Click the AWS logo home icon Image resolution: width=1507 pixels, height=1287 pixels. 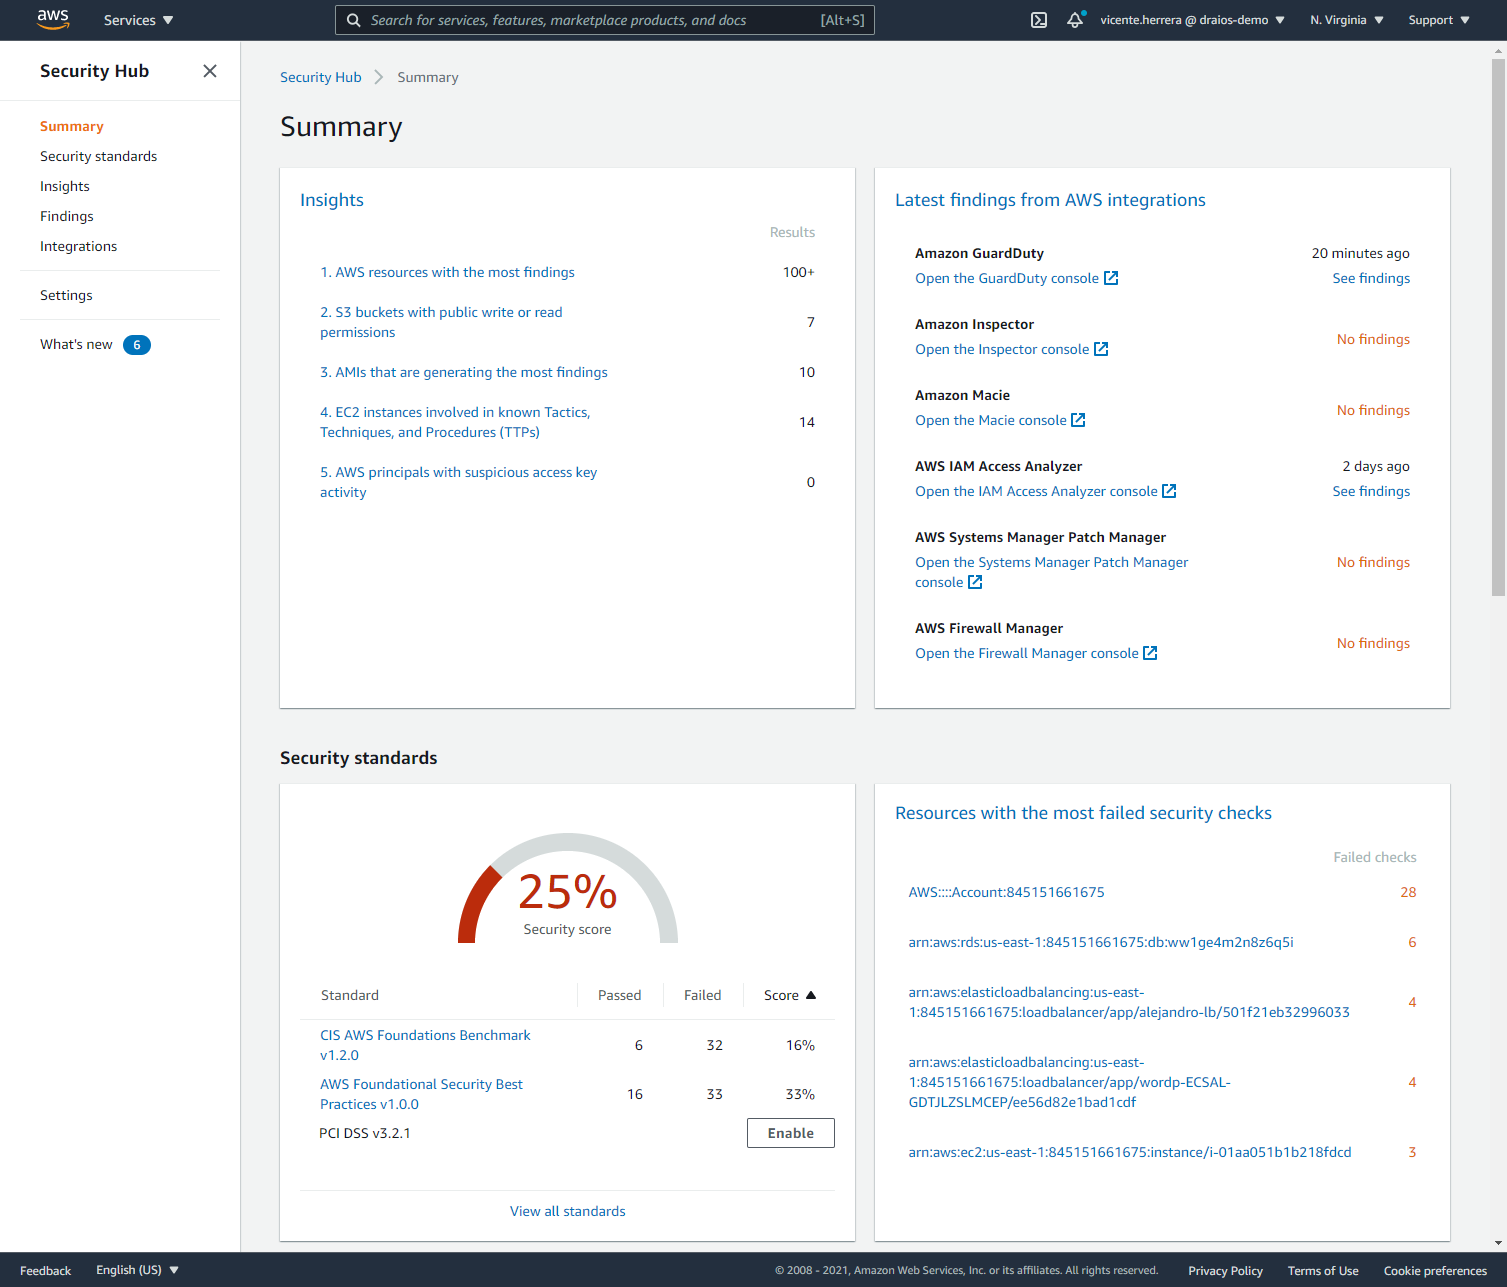(x=53, y=20)
